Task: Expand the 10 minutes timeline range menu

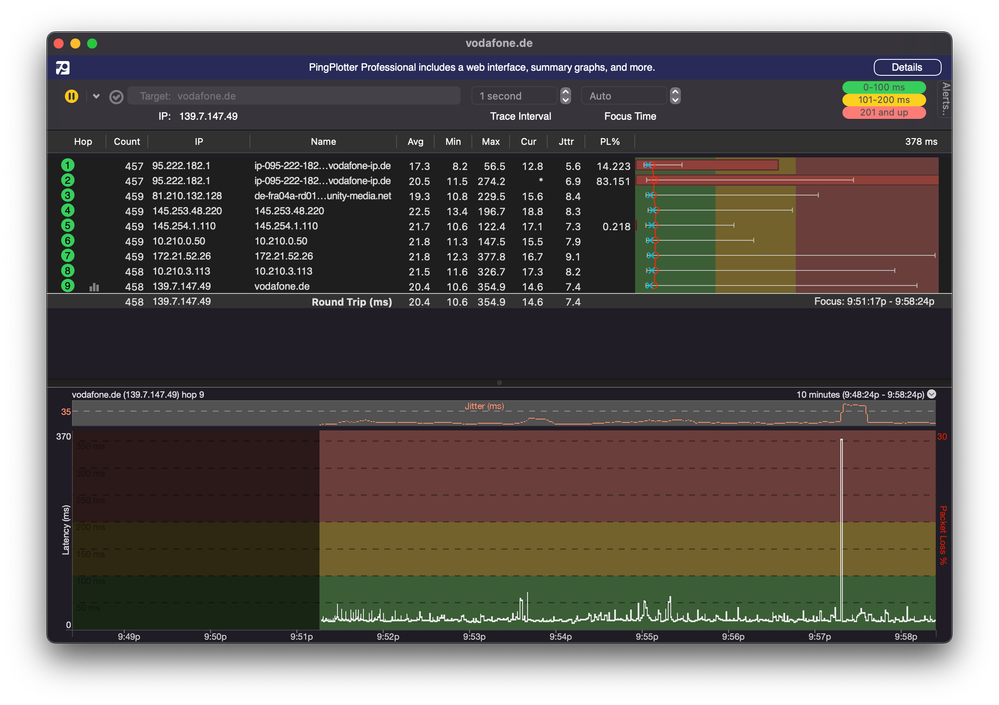Action: [x=932, y=395]
